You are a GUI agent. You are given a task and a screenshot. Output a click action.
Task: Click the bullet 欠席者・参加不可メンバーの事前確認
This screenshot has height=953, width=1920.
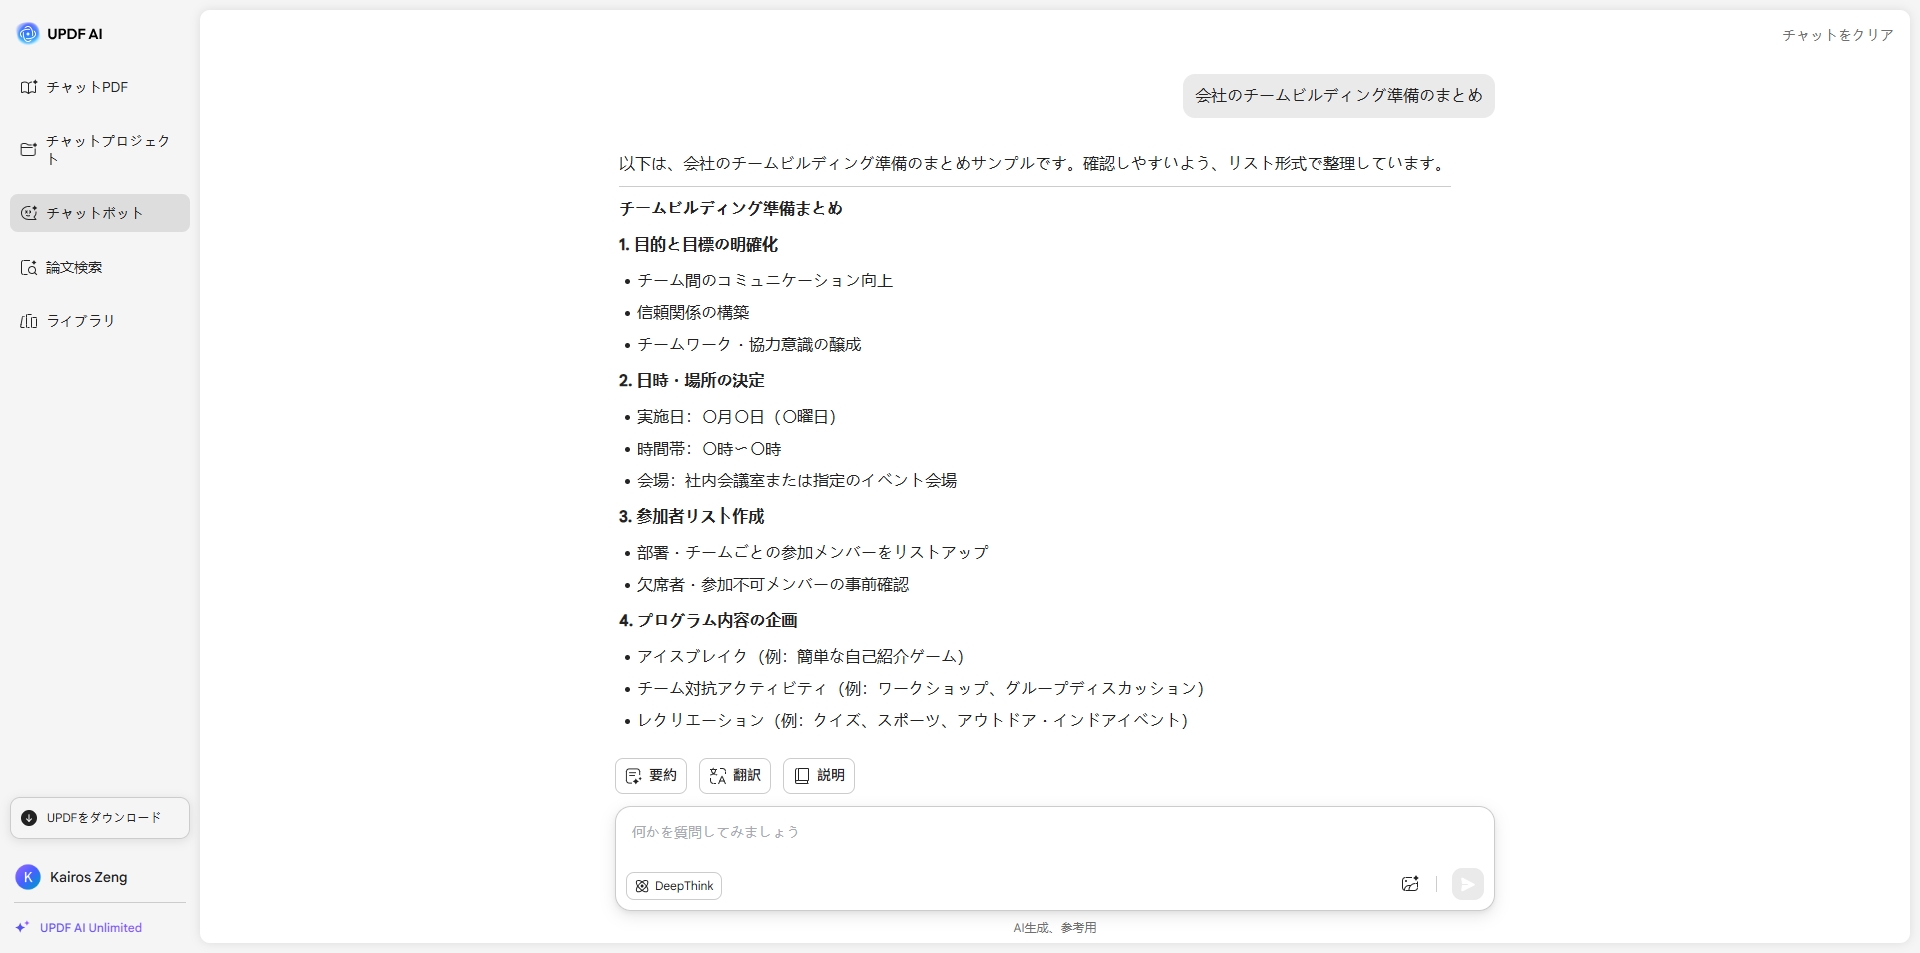point(773,585)
